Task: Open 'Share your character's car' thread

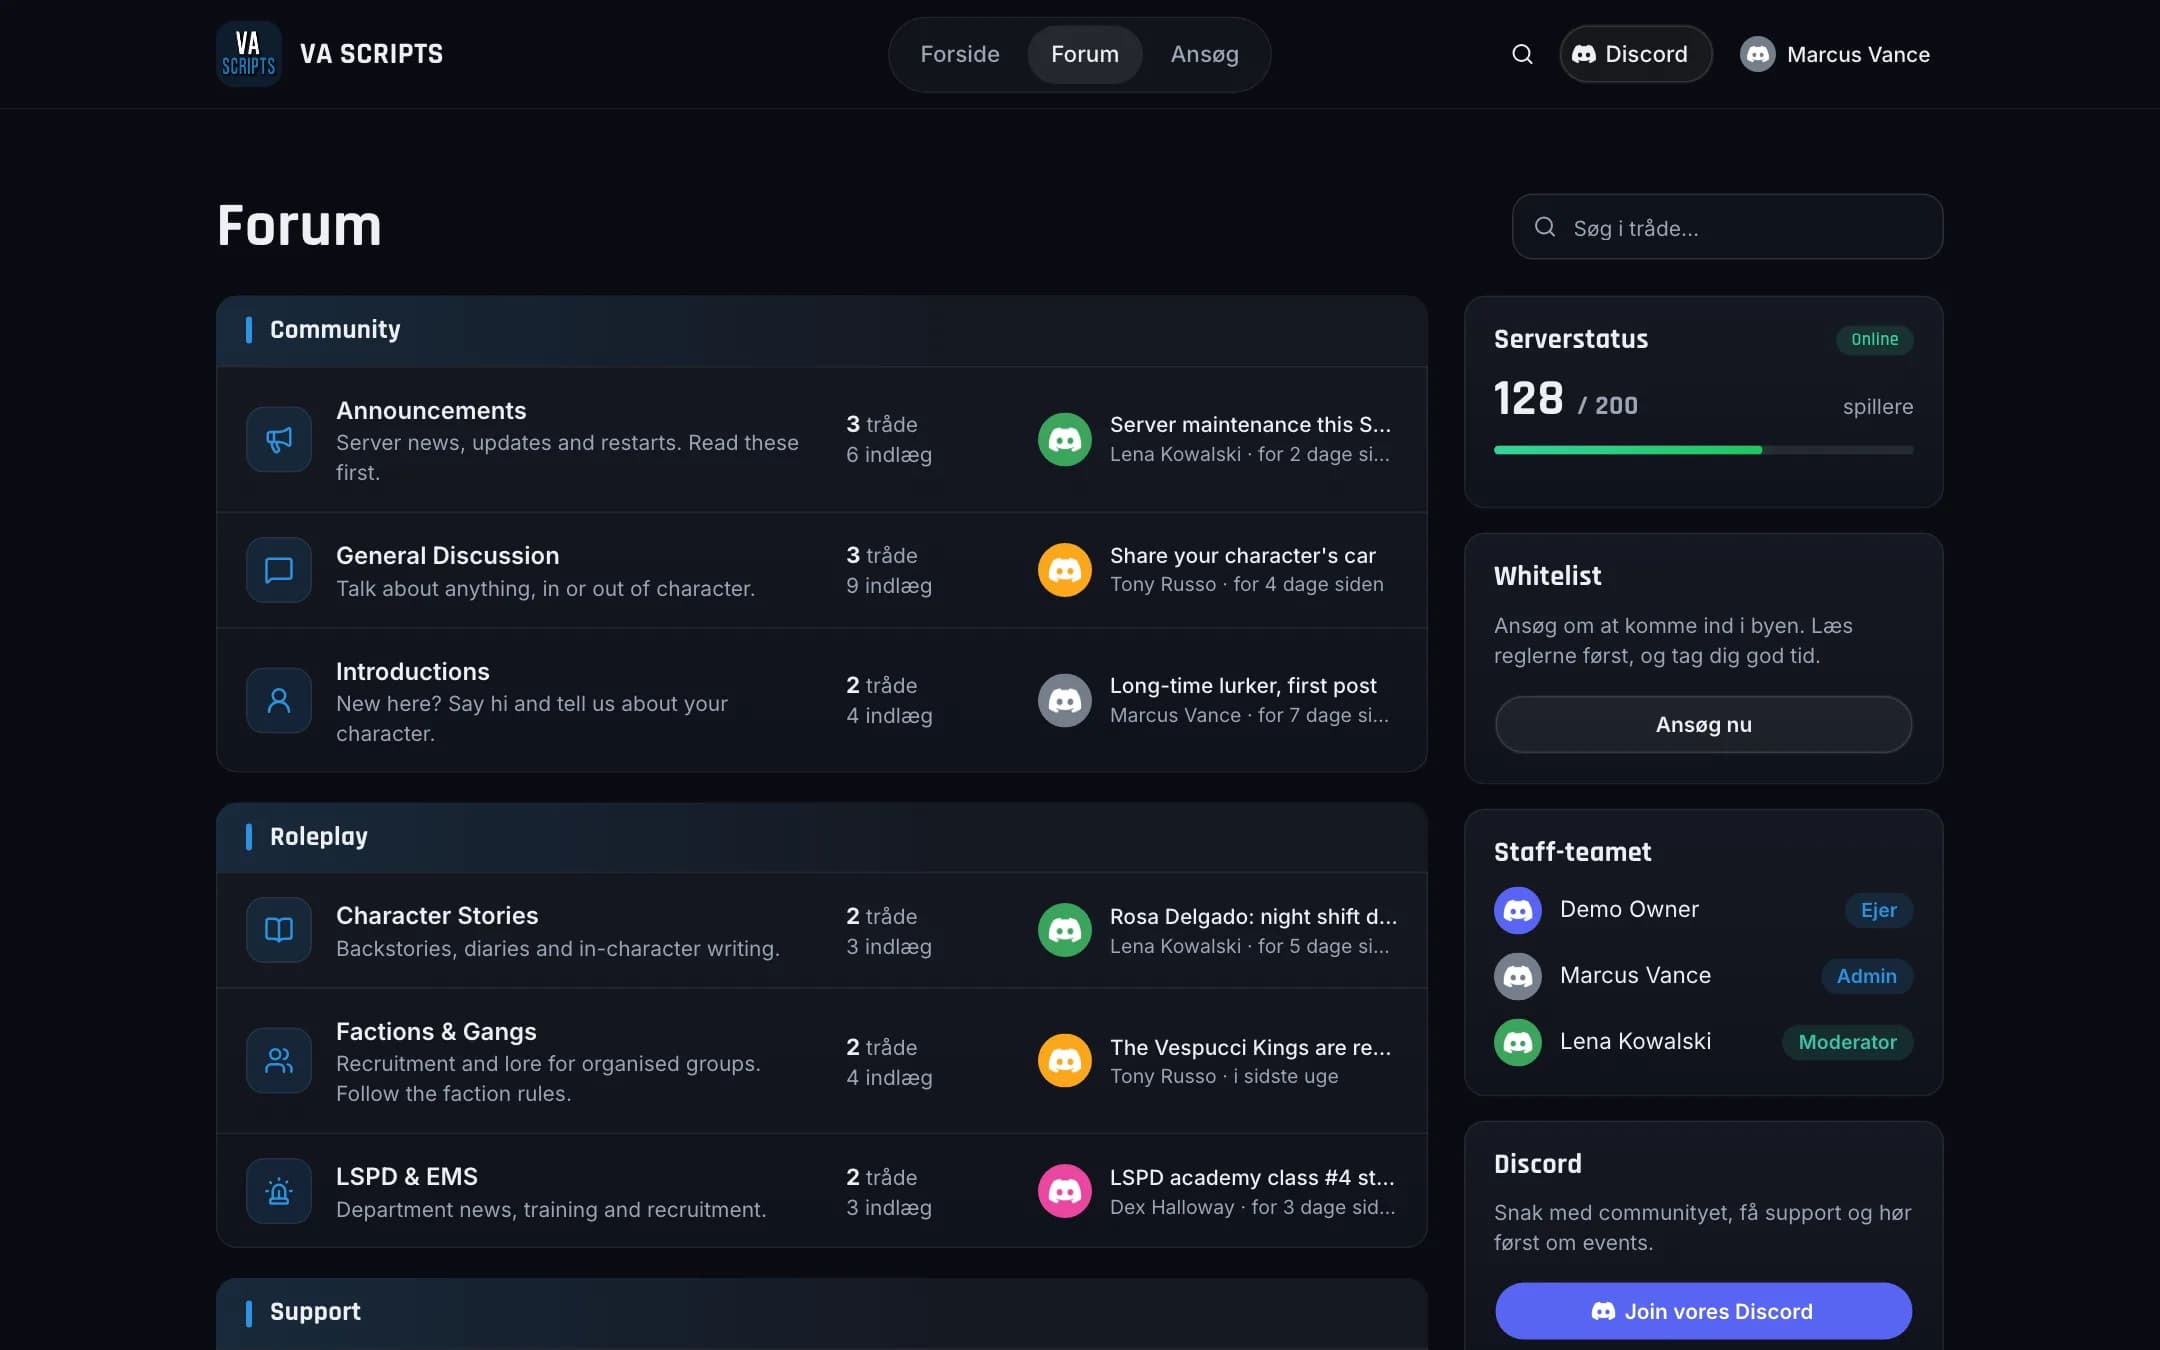Action: [x=1243, y=555]
